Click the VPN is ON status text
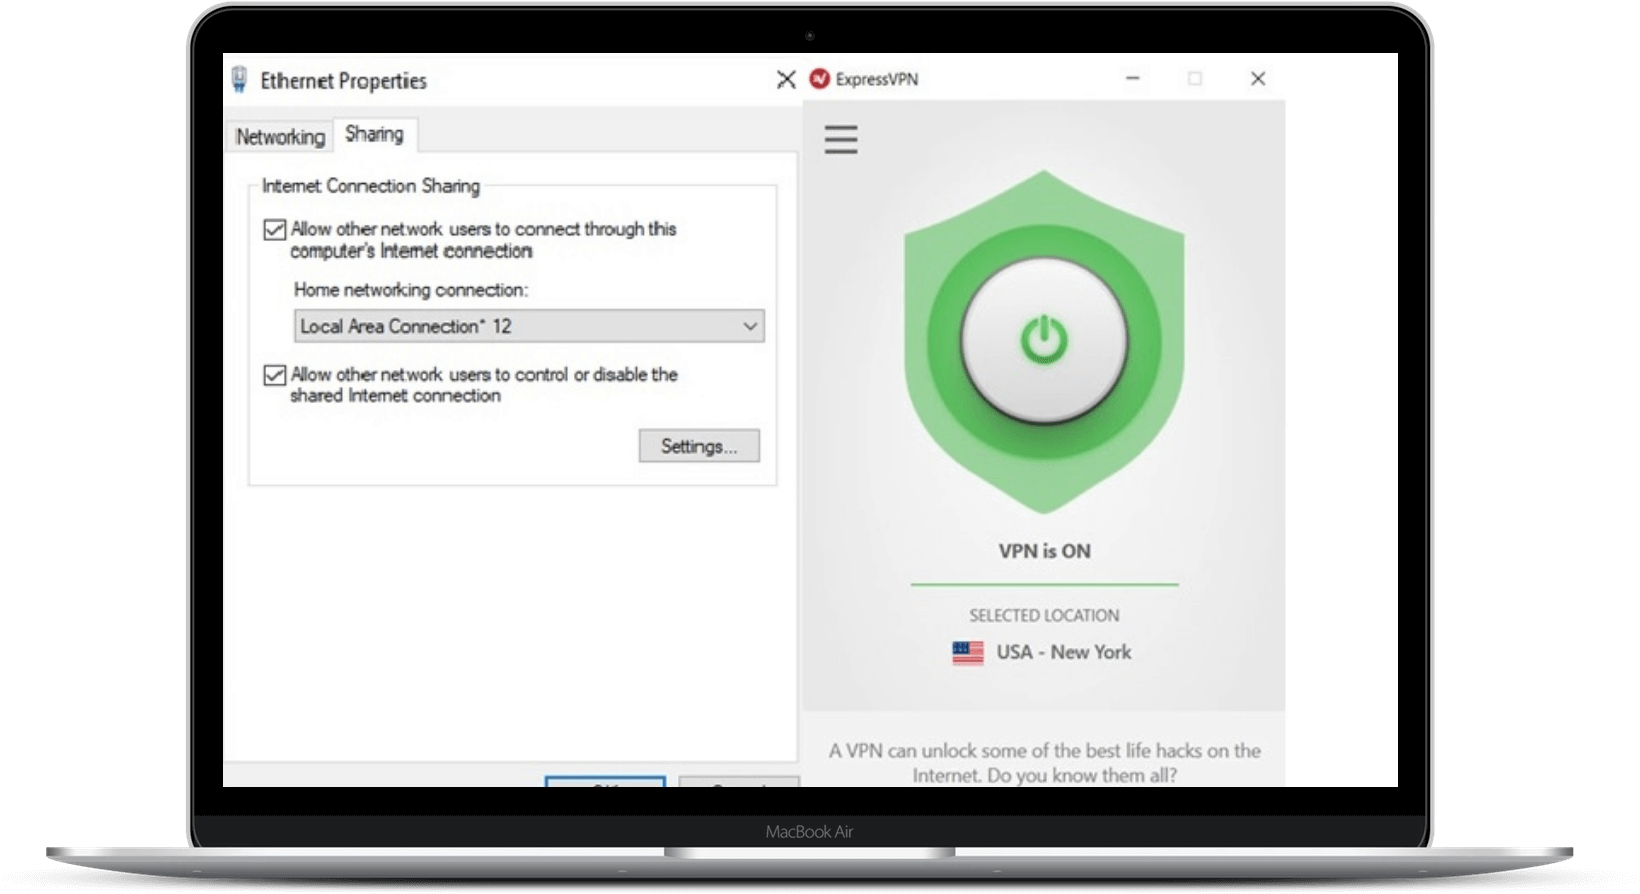The image size is (1640, 894). (x=1044, y=551)
